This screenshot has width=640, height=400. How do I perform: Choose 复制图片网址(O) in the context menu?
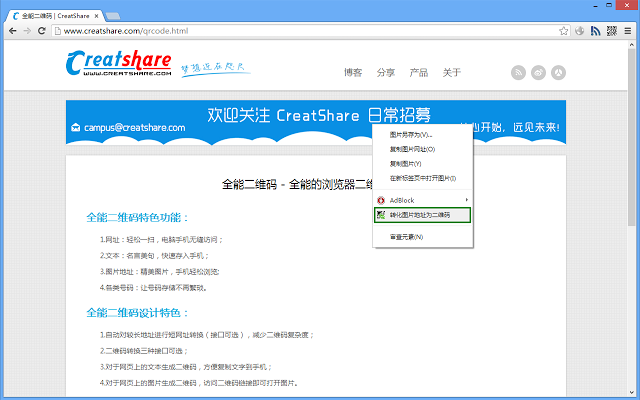[x=423, y=149]
